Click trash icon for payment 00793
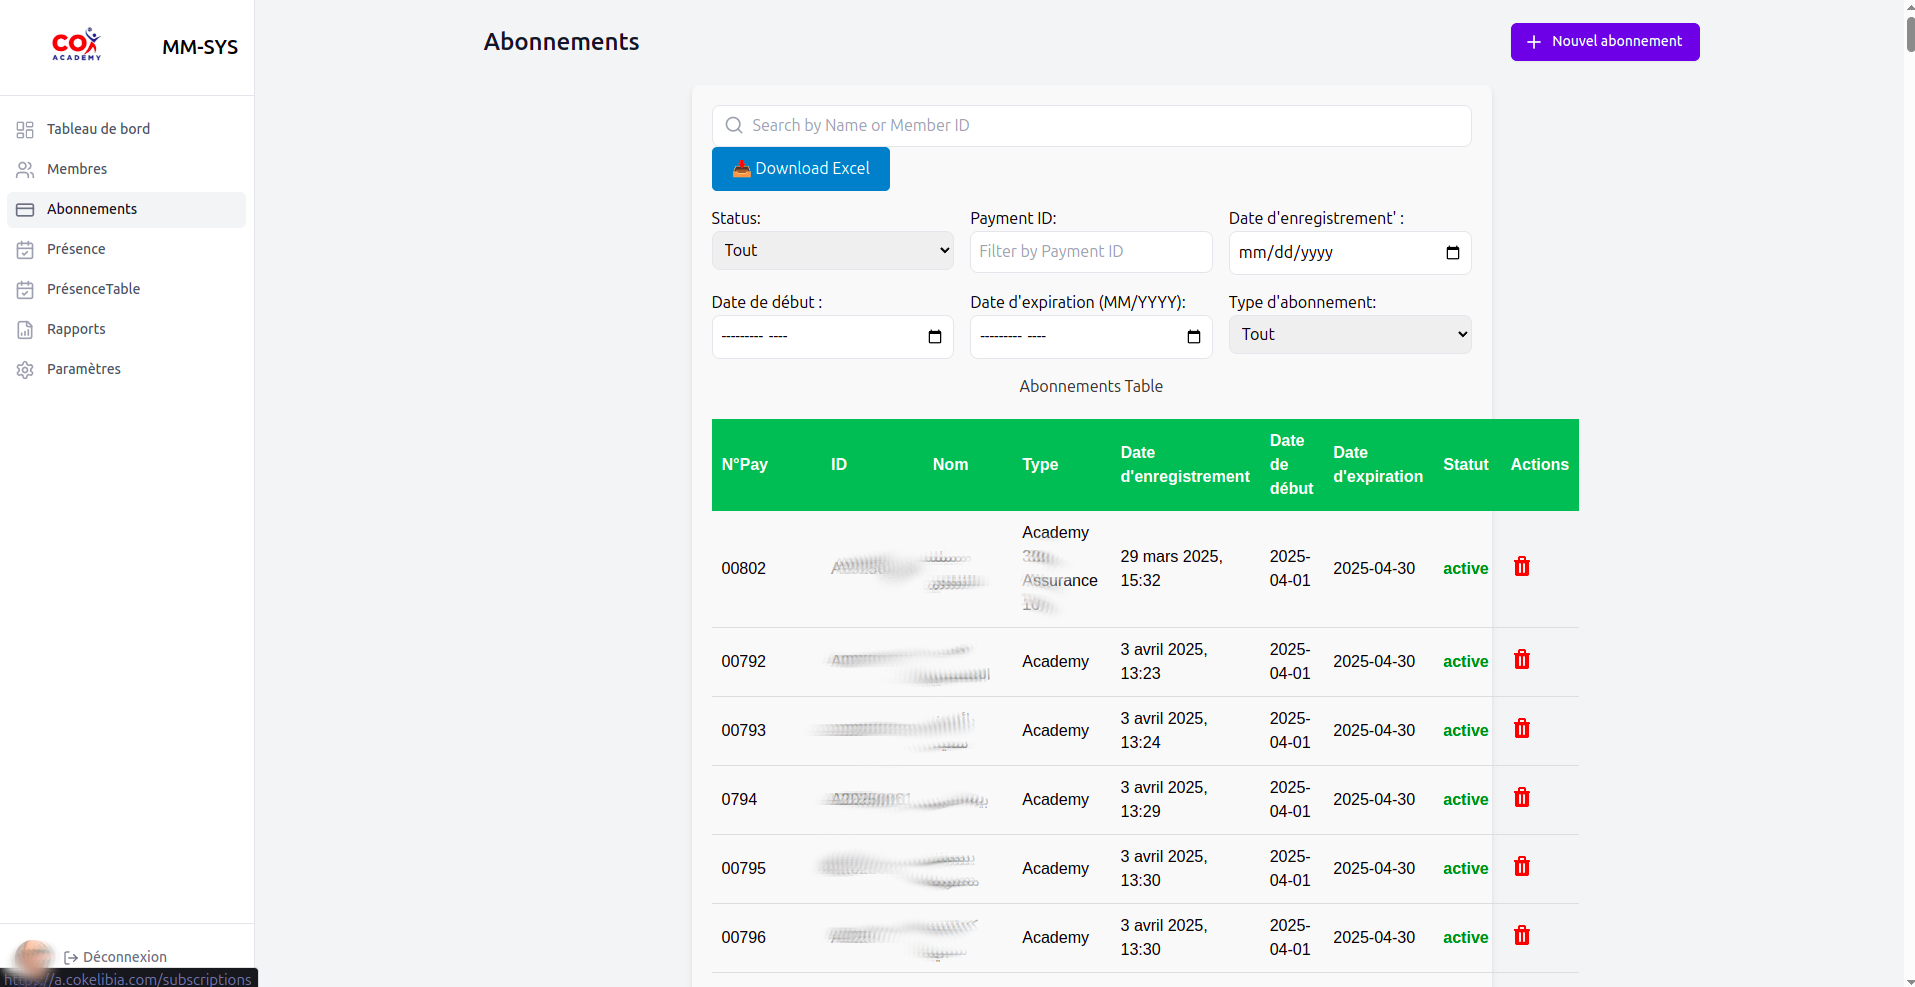Image resolution: width=1915 pixels, height=987 pixels. (1521, 729)
